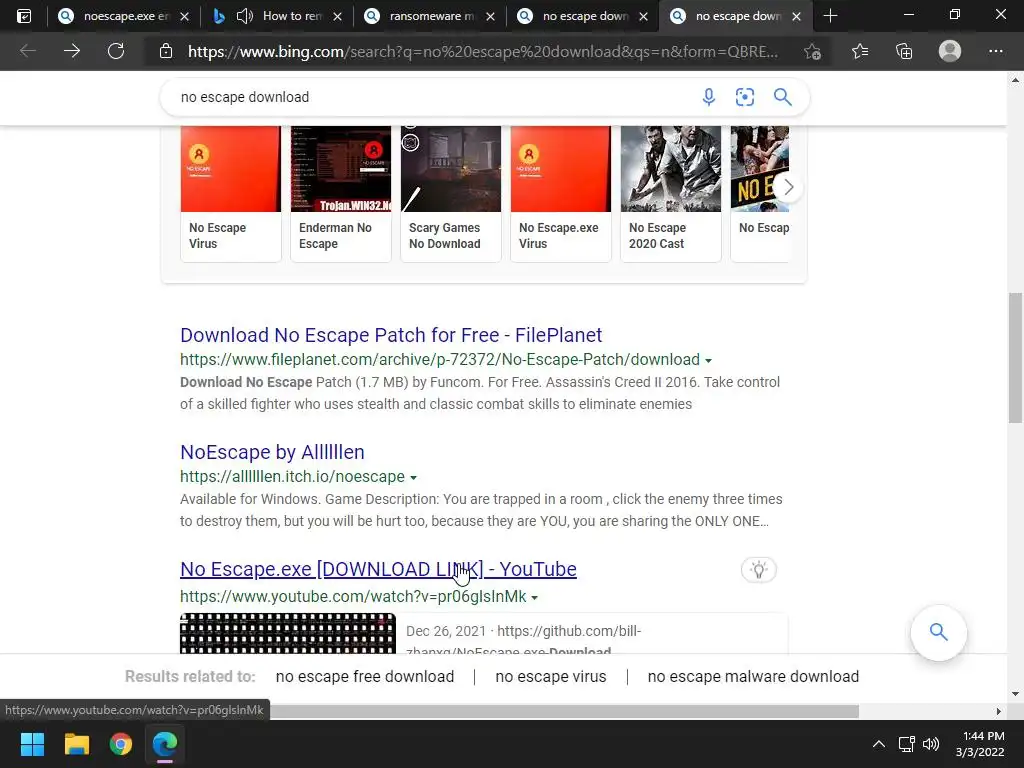
Task: Click scrollbar up arrow
Action: coord(1015,80)
